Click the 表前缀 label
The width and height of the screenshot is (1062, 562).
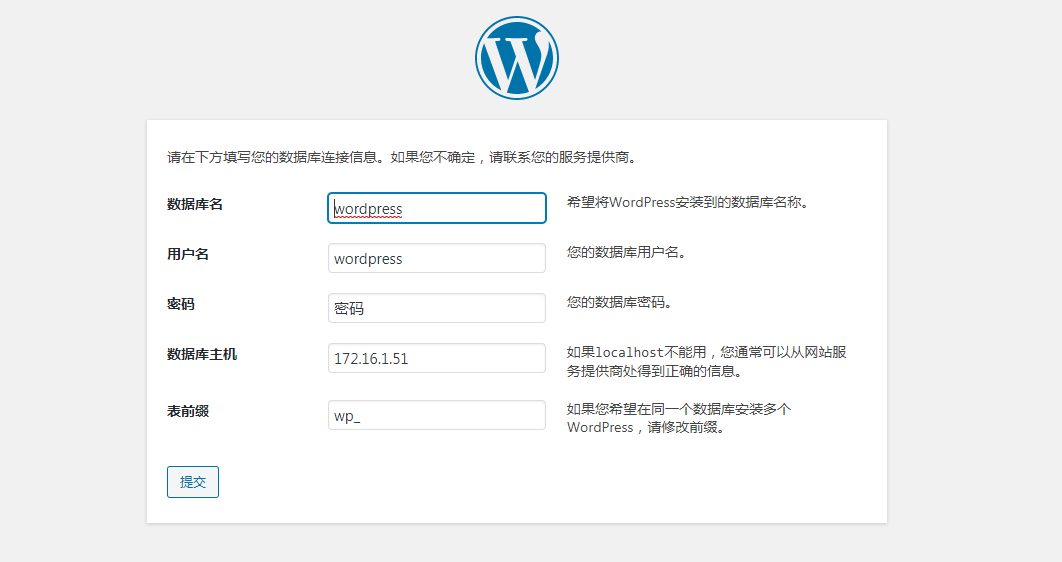pyautogui.click(x=188, y=412)
